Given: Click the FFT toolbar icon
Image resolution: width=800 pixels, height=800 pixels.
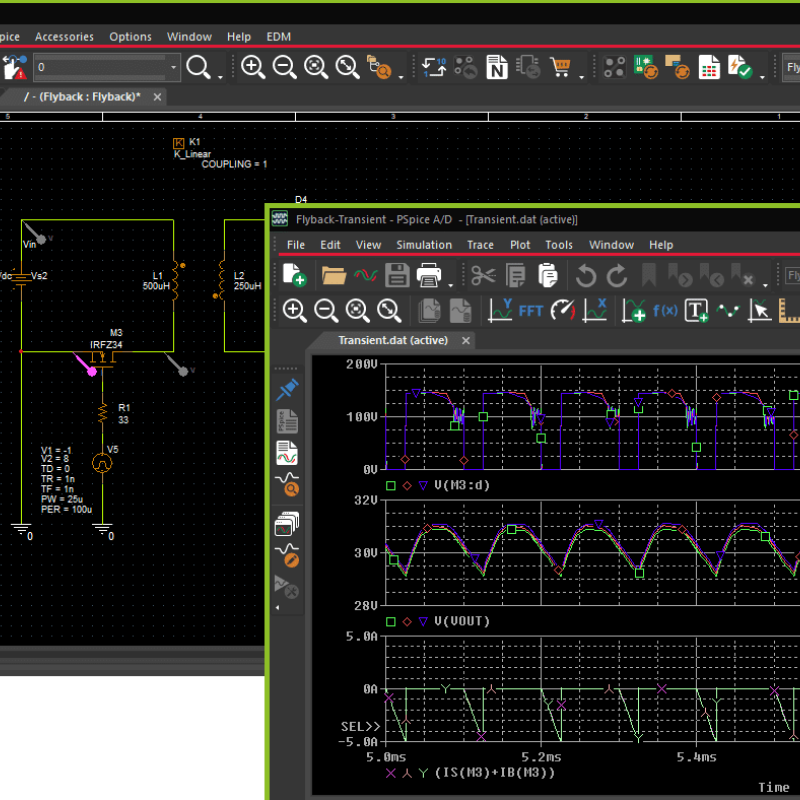Looking at the screenshot, I should pos(531,310).
